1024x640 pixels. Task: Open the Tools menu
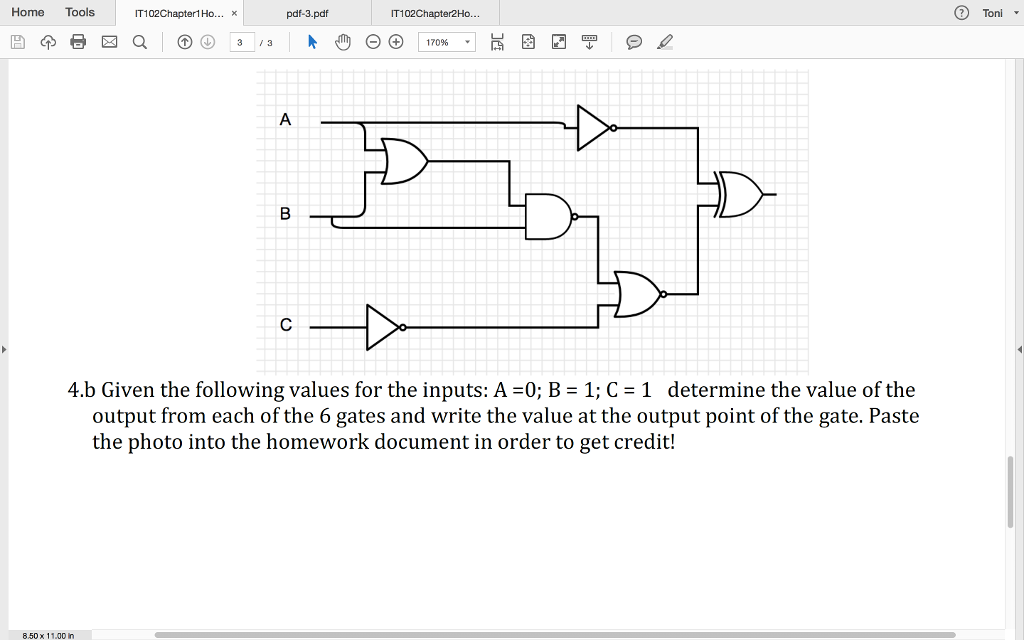tap(79, 12)
